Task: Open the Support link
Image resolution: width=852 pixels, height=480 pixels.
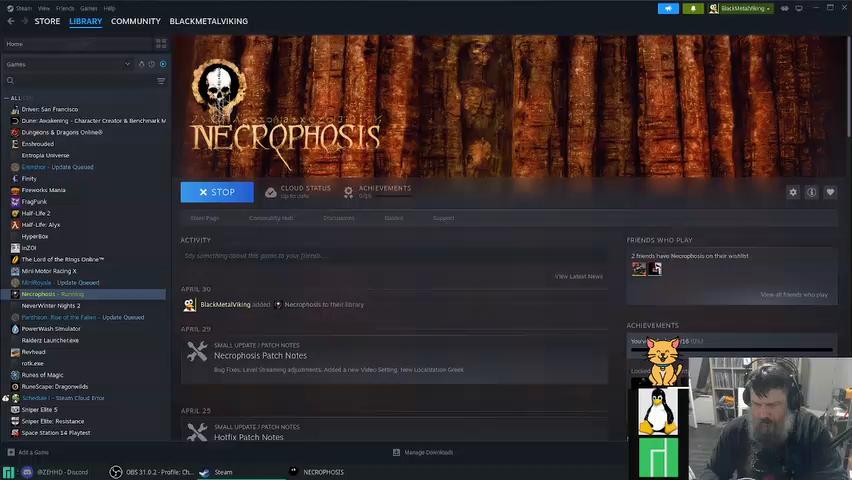Action: 443,218
